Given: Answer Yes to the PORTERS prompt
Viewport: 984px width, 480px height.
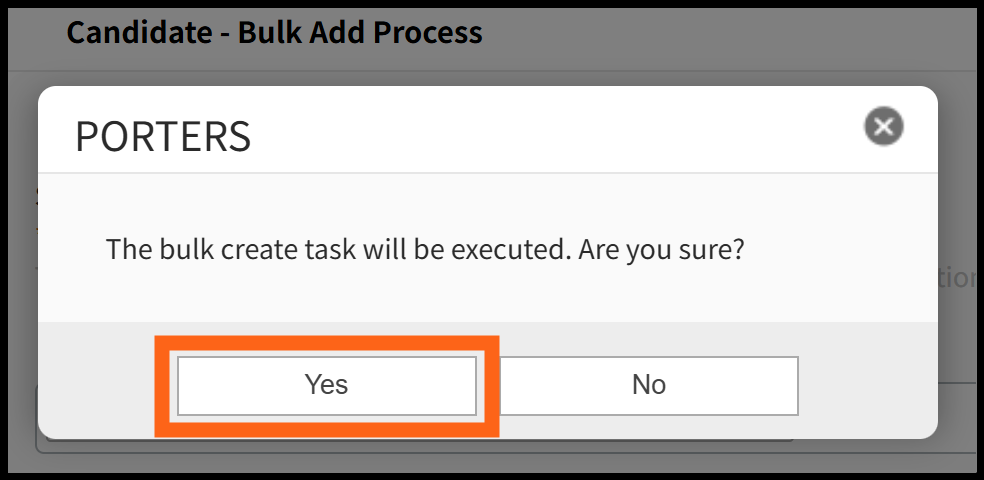Looking at the screenshot, I should 327,385.
